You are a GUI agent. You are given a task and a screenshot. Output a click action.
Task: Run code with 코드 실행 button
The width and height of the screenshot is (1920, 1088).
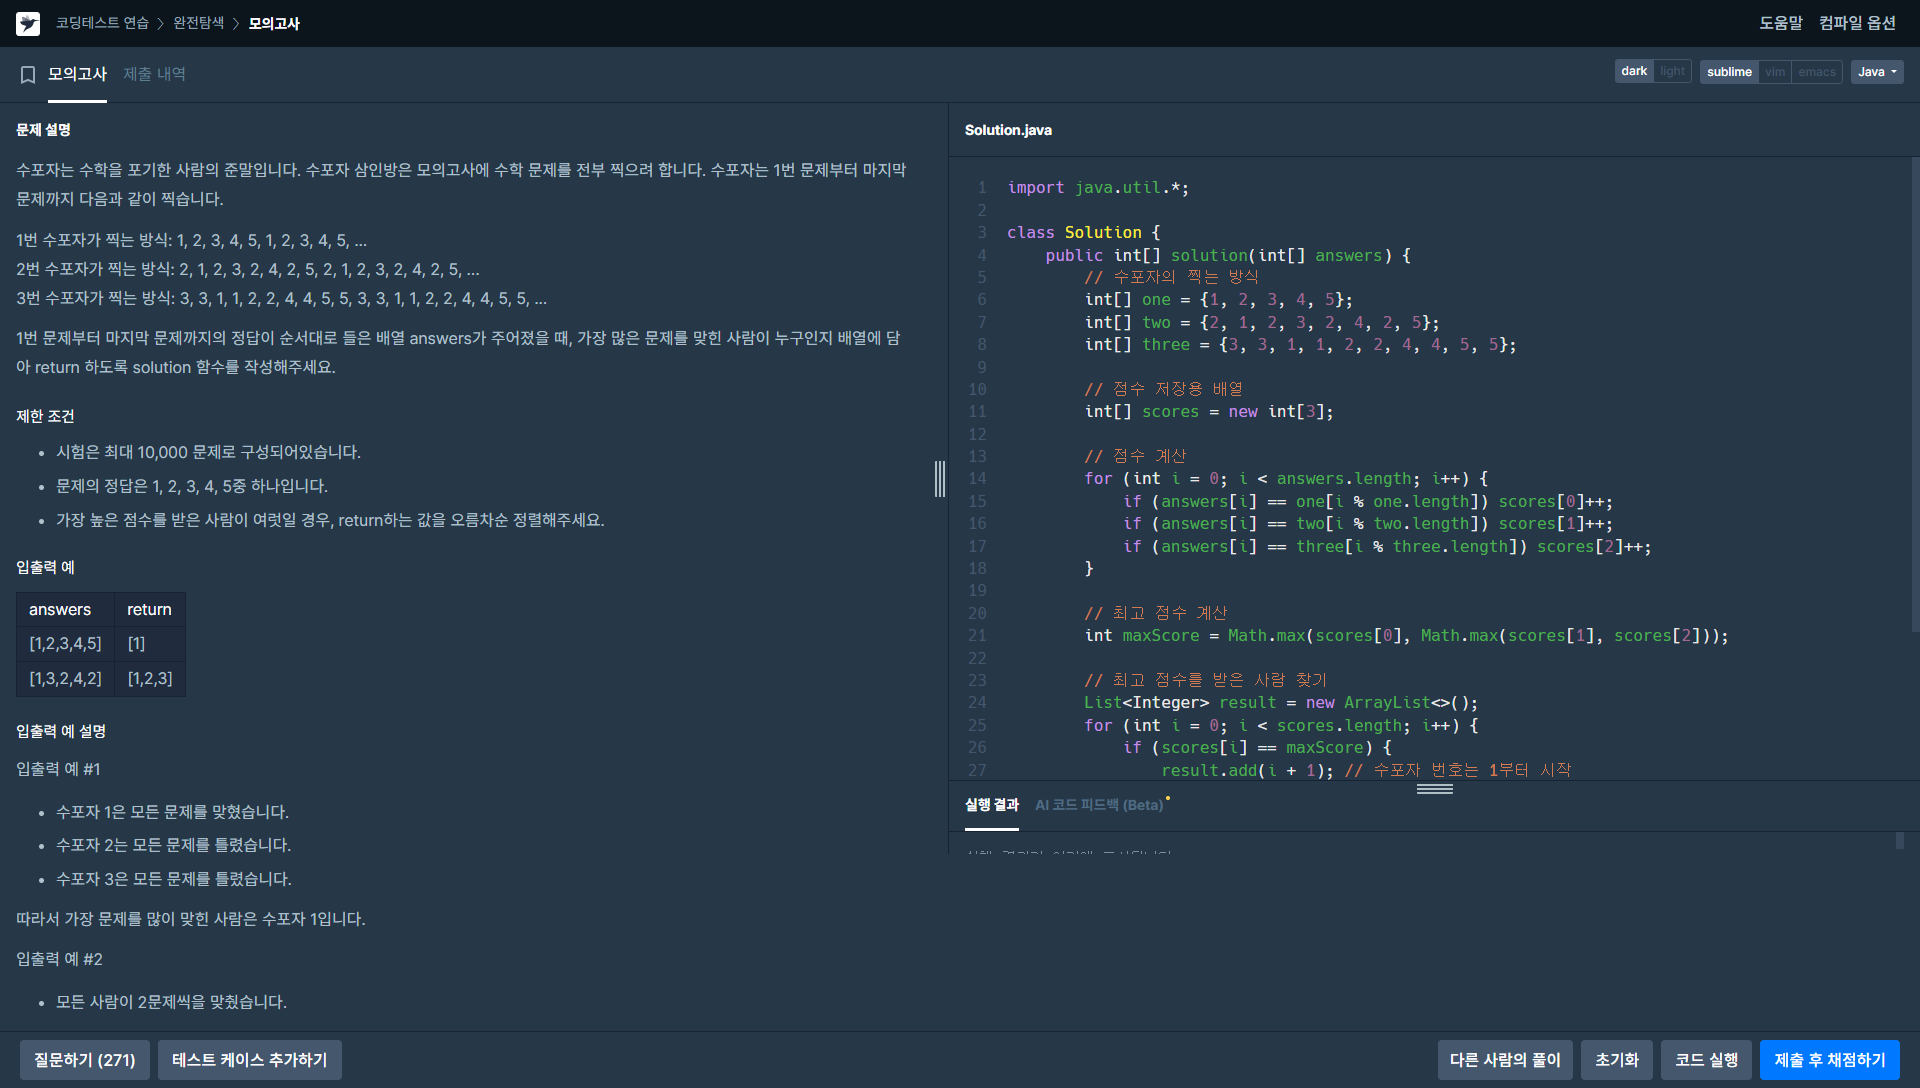click(1707, 1060)
